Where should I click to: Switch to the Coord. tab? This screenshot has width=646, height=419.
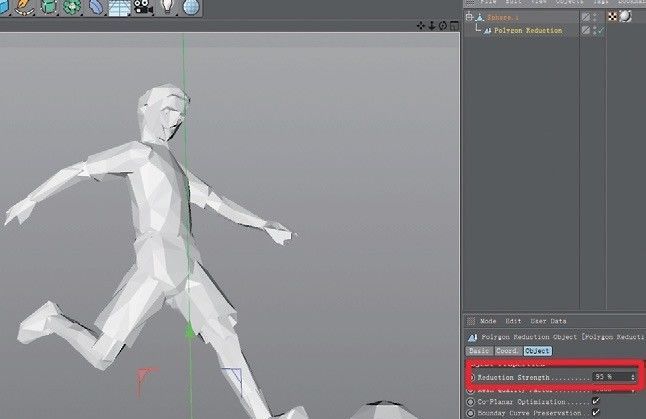coord(508,351)
